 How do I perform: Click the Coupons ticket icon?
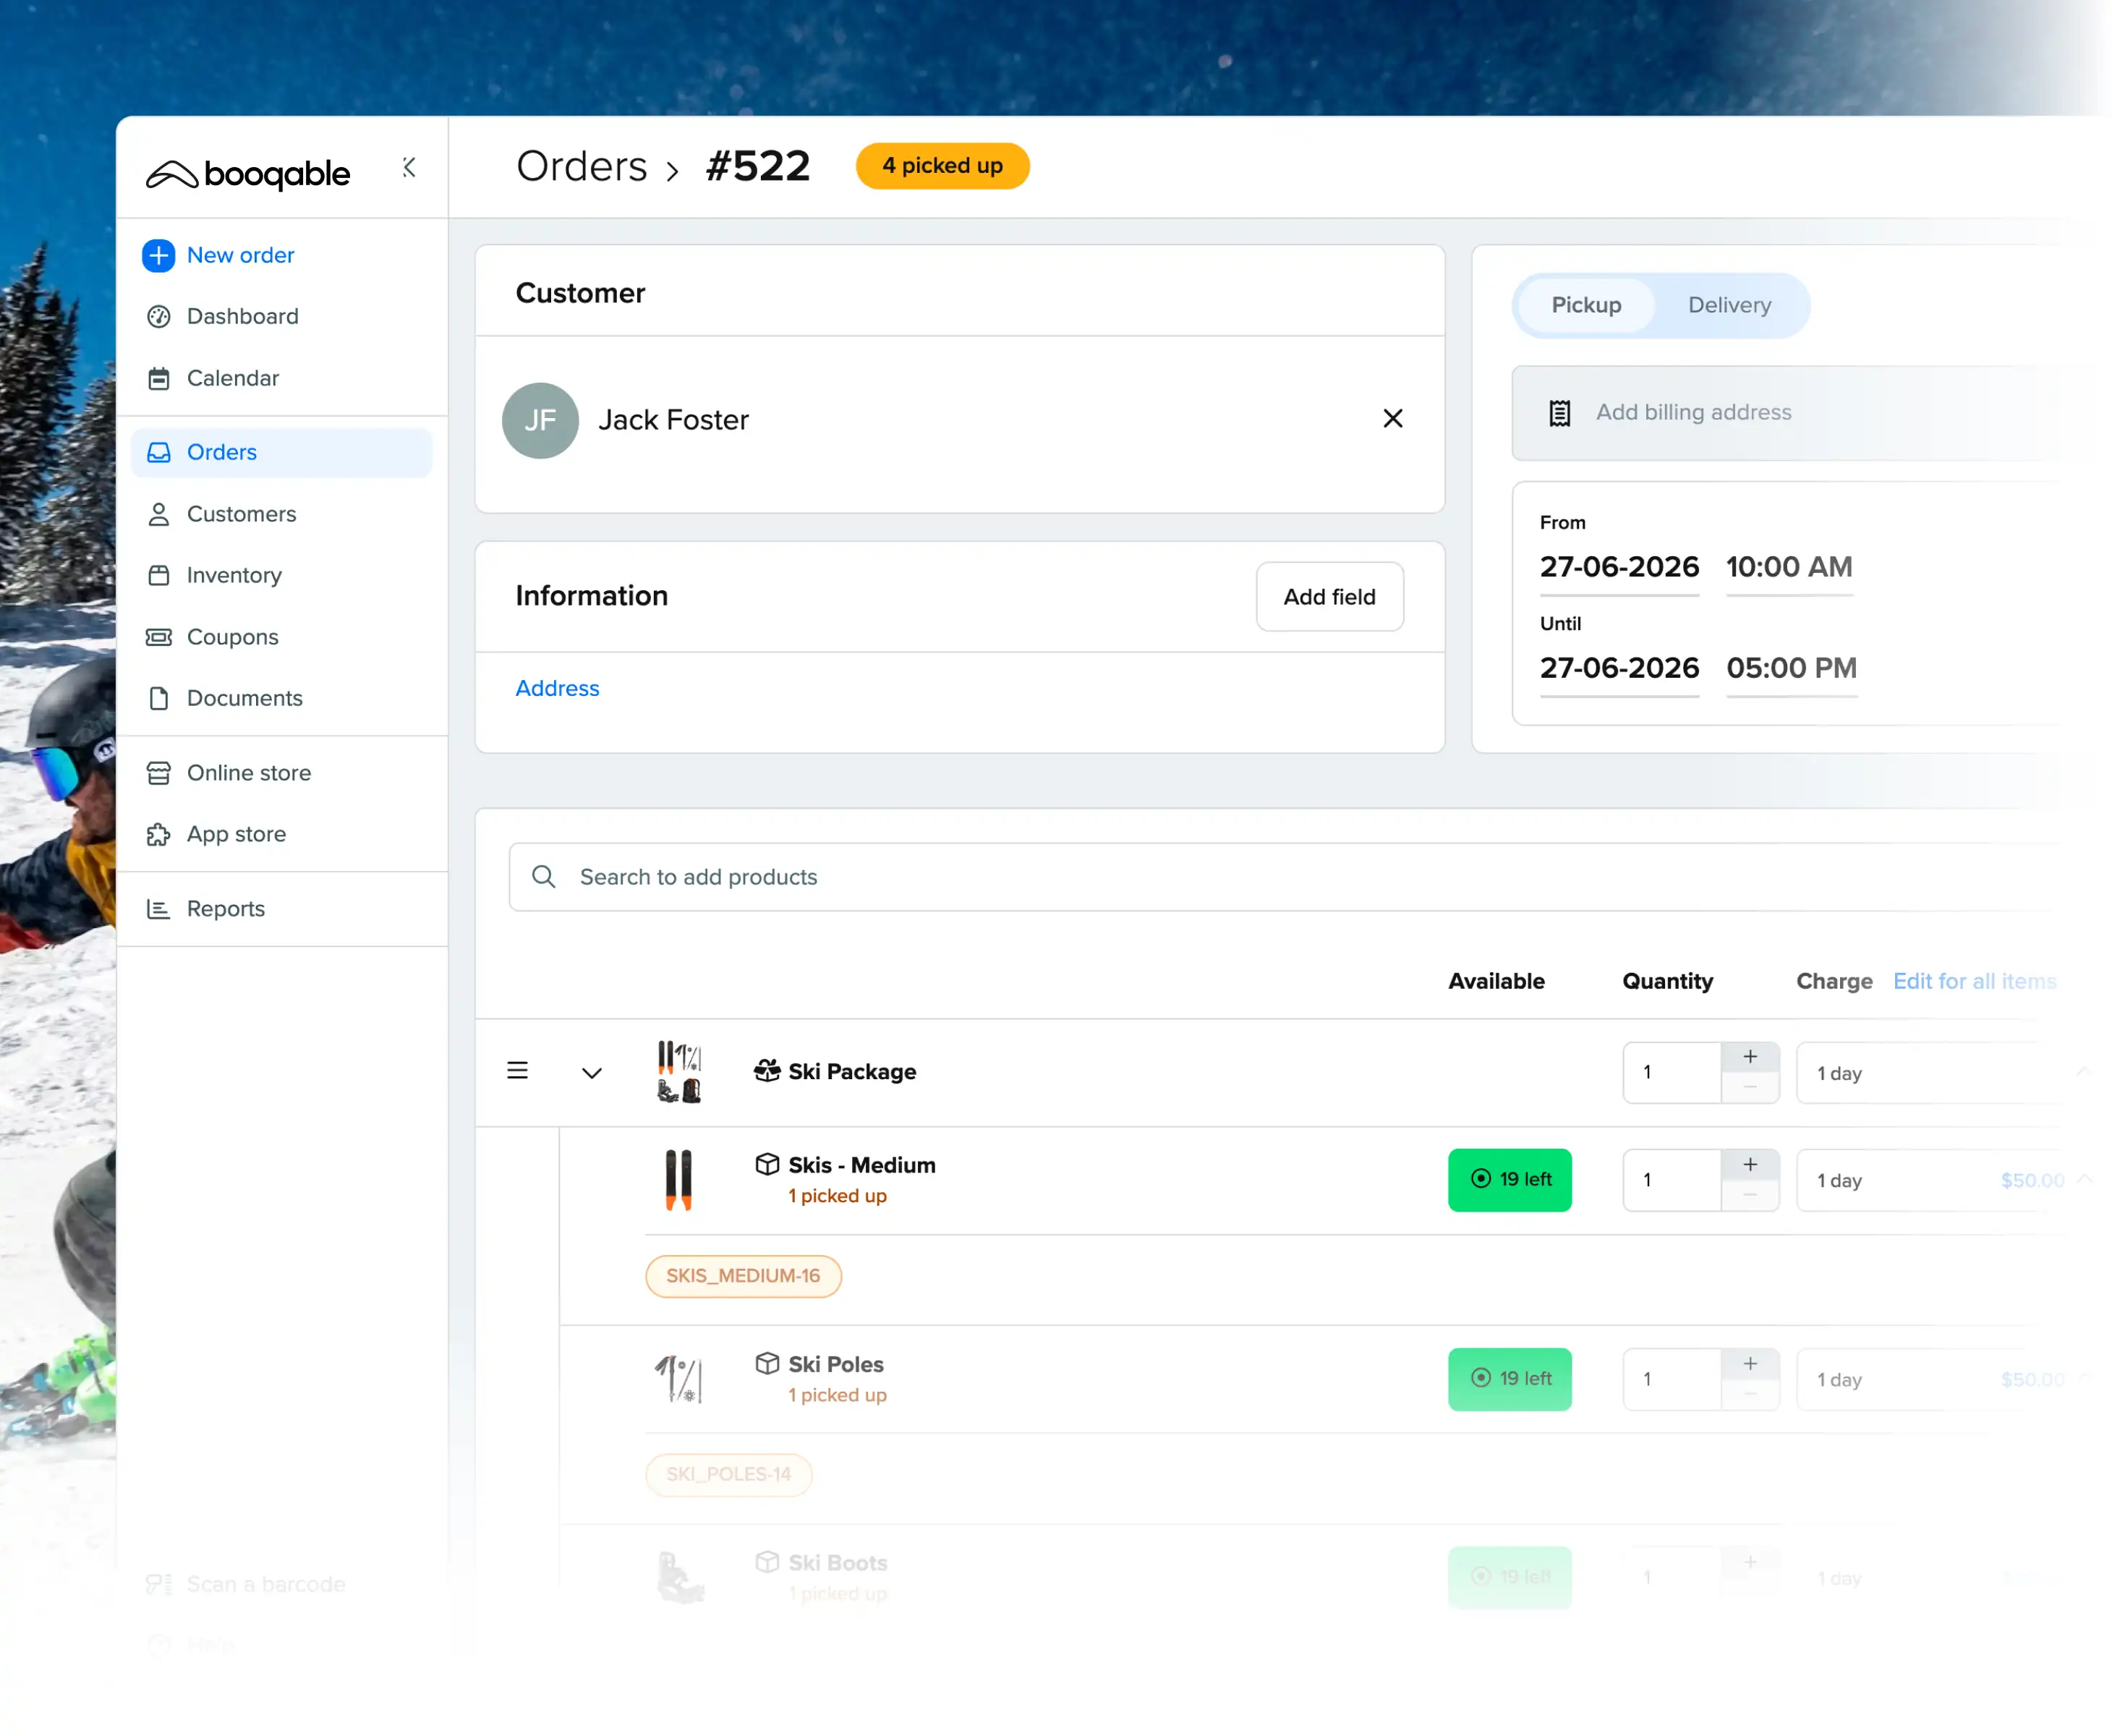159,637
